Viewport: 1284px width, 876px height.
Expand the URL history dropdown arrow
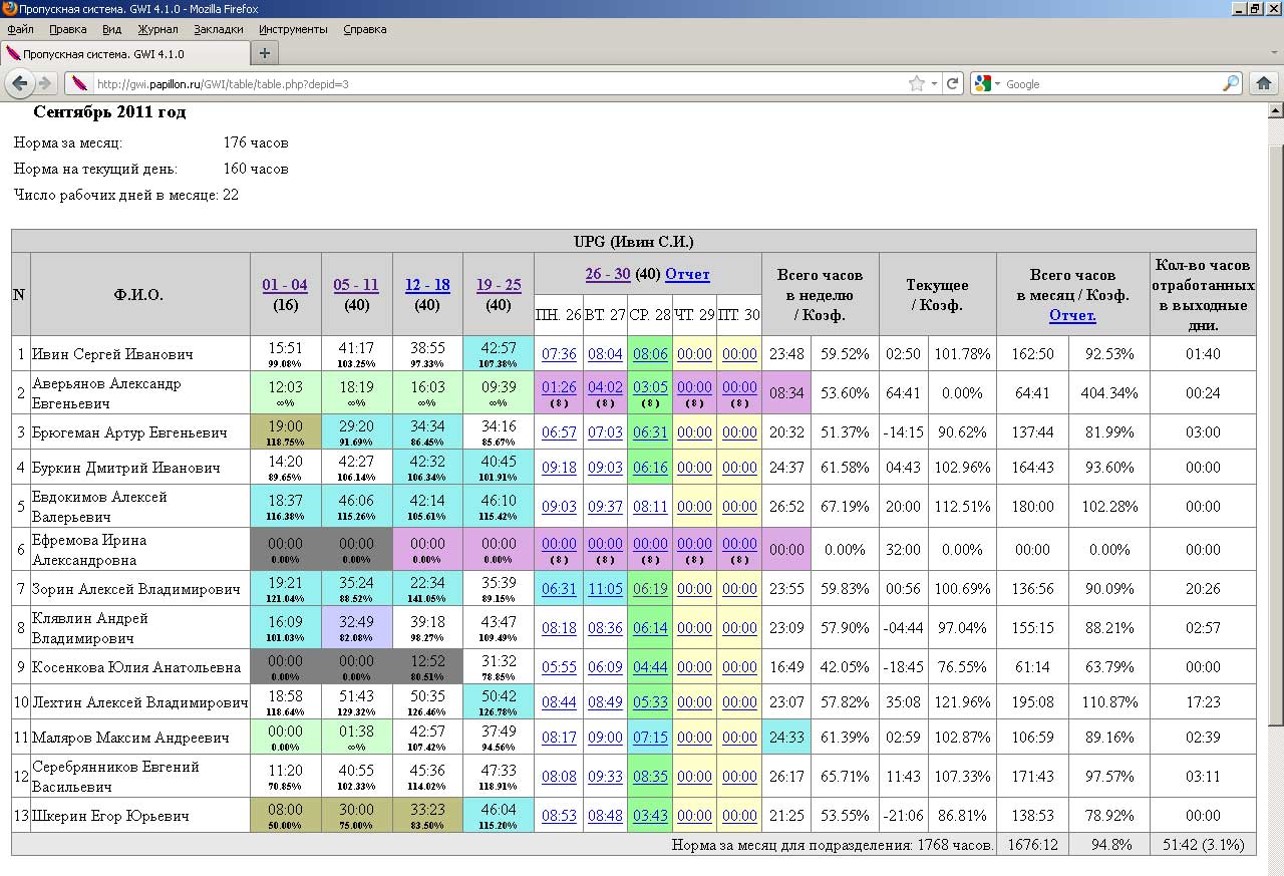point(934,84)
